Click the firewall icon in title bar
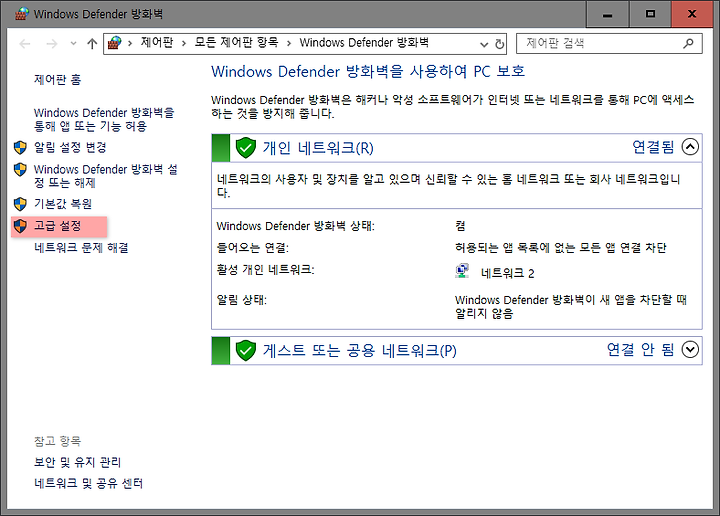This screenshot has height=516, width=720. [x=21, y=14]
